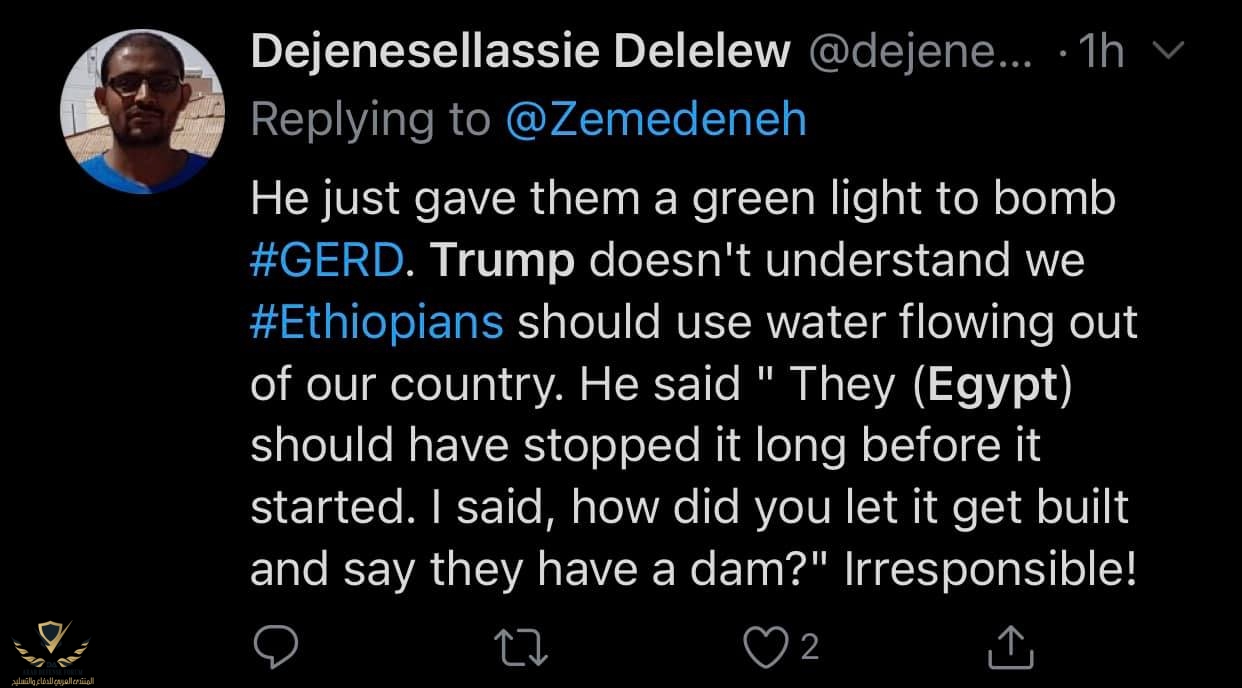This screenshot has width=1242, height=688.
Task: Tap the share upload icon
Action: click(x=1010, y=647)
